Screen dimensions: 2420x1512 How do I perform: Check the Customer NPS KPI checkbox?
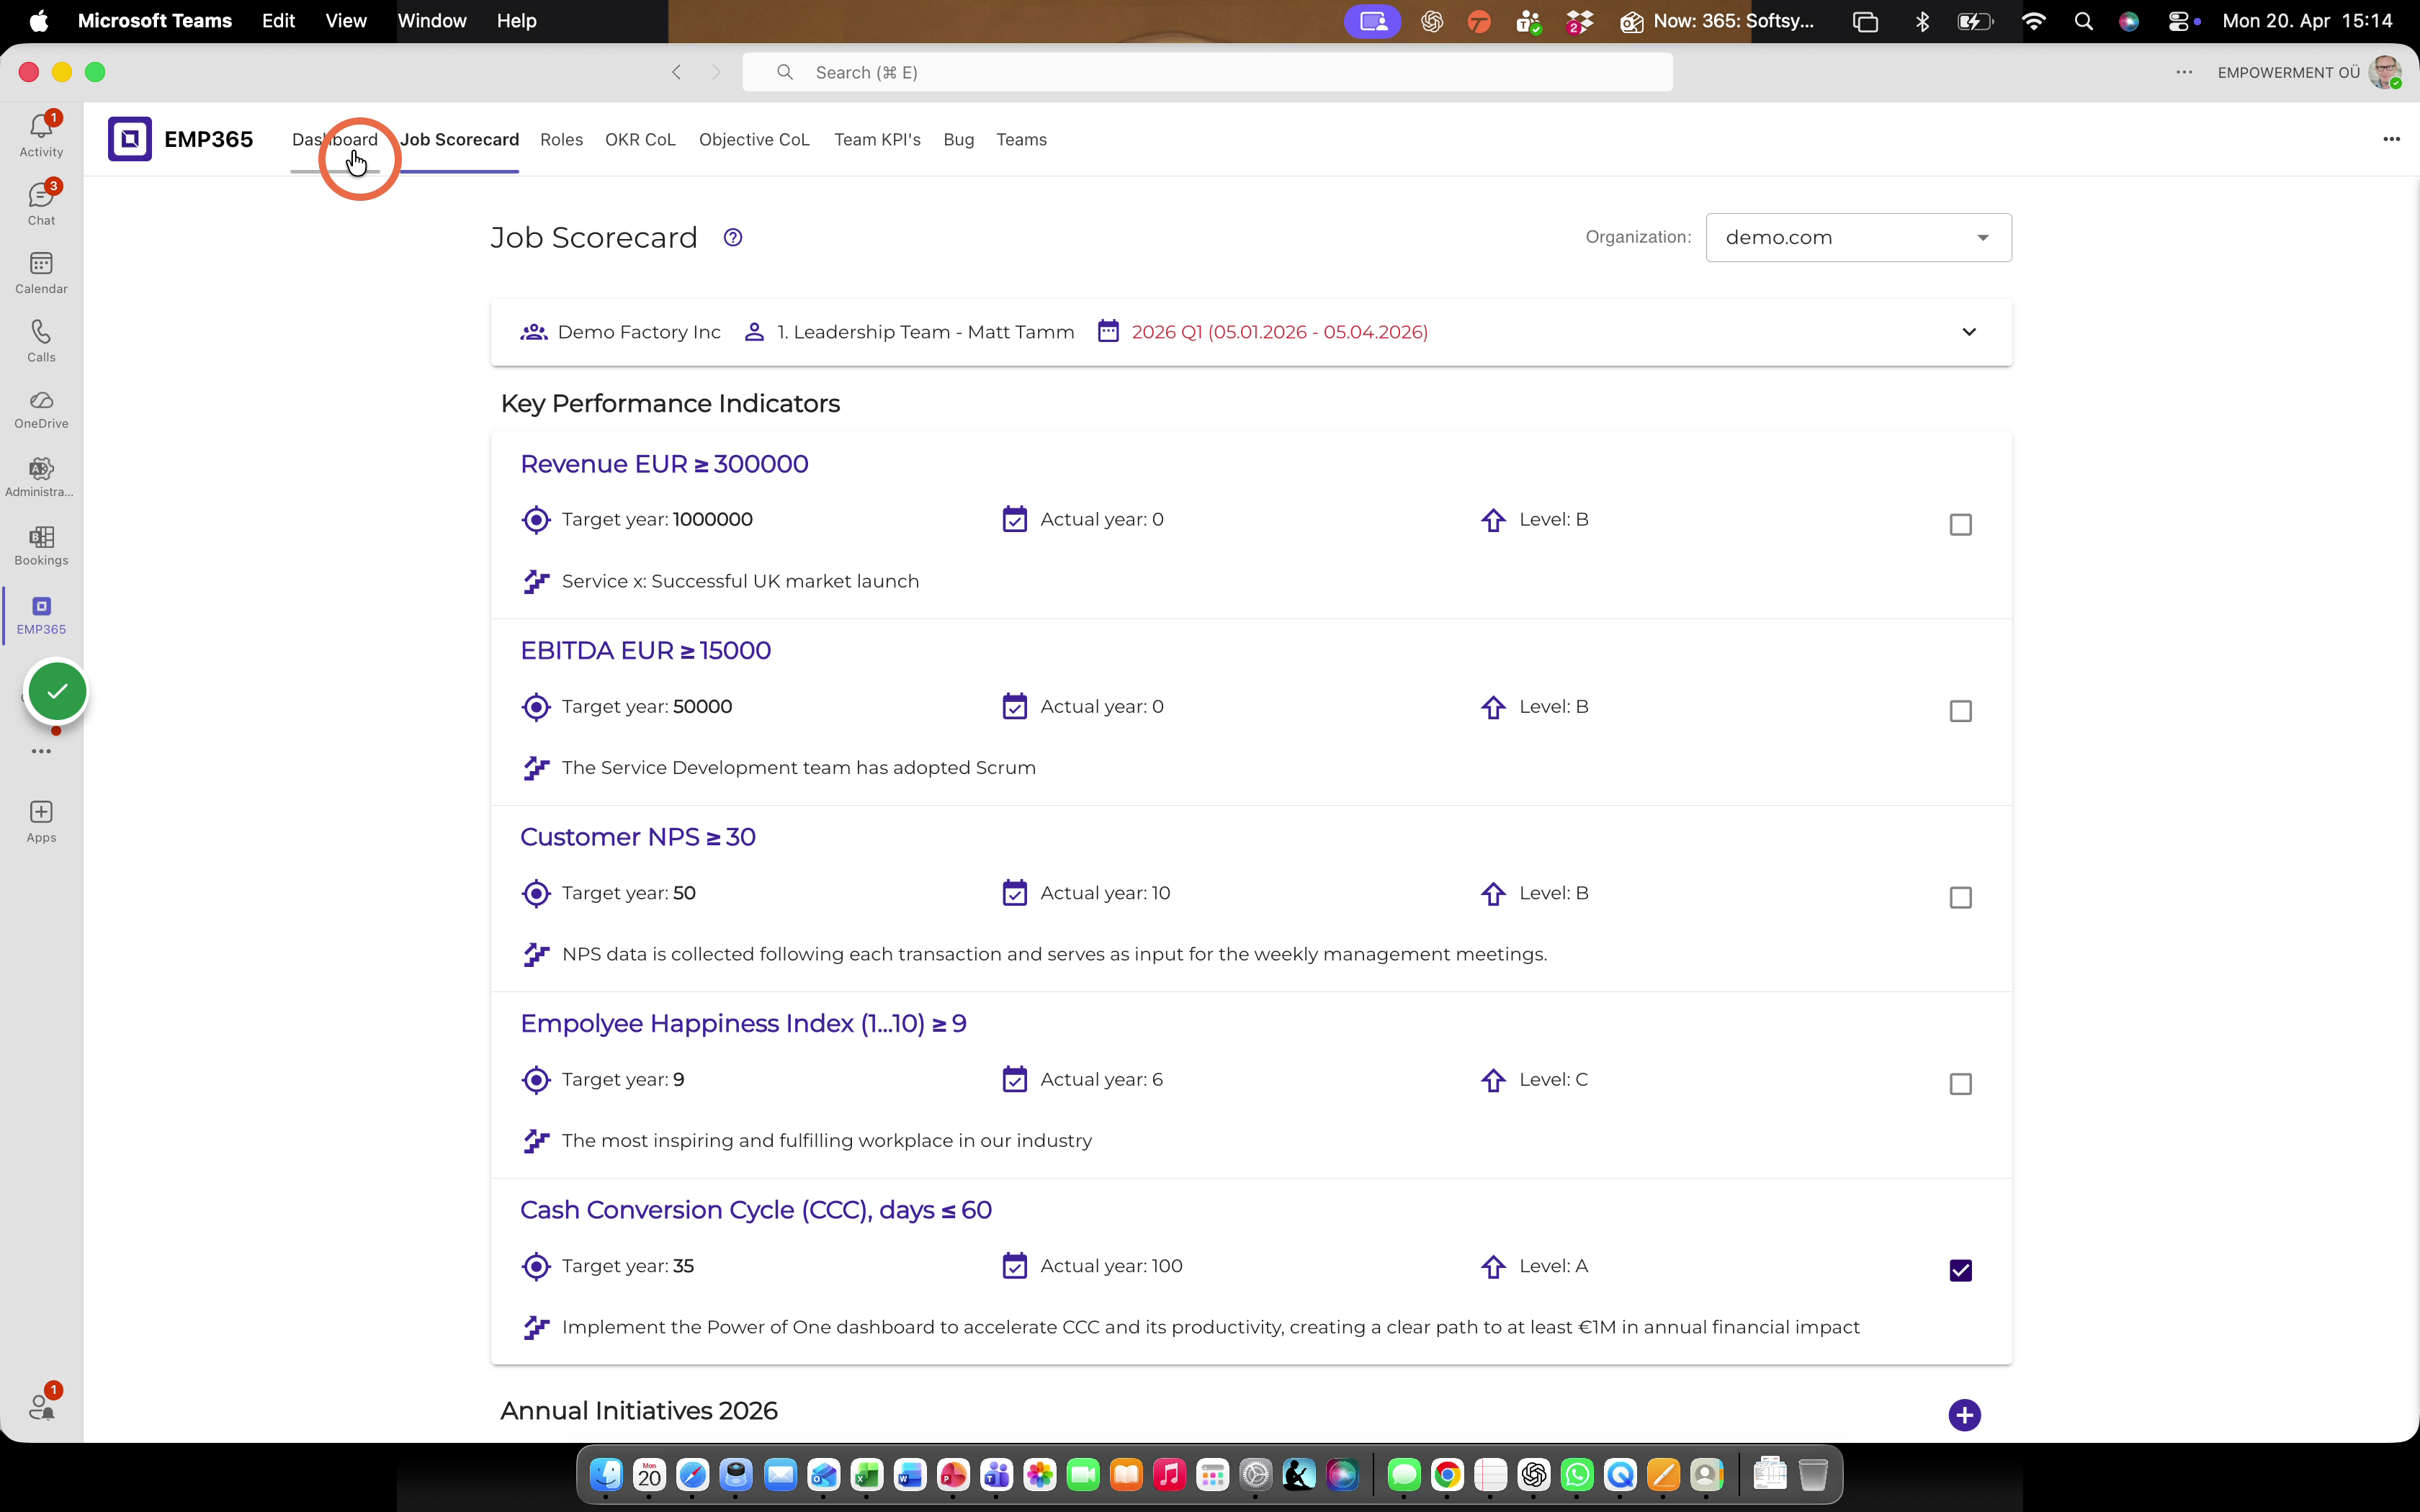1960,898
